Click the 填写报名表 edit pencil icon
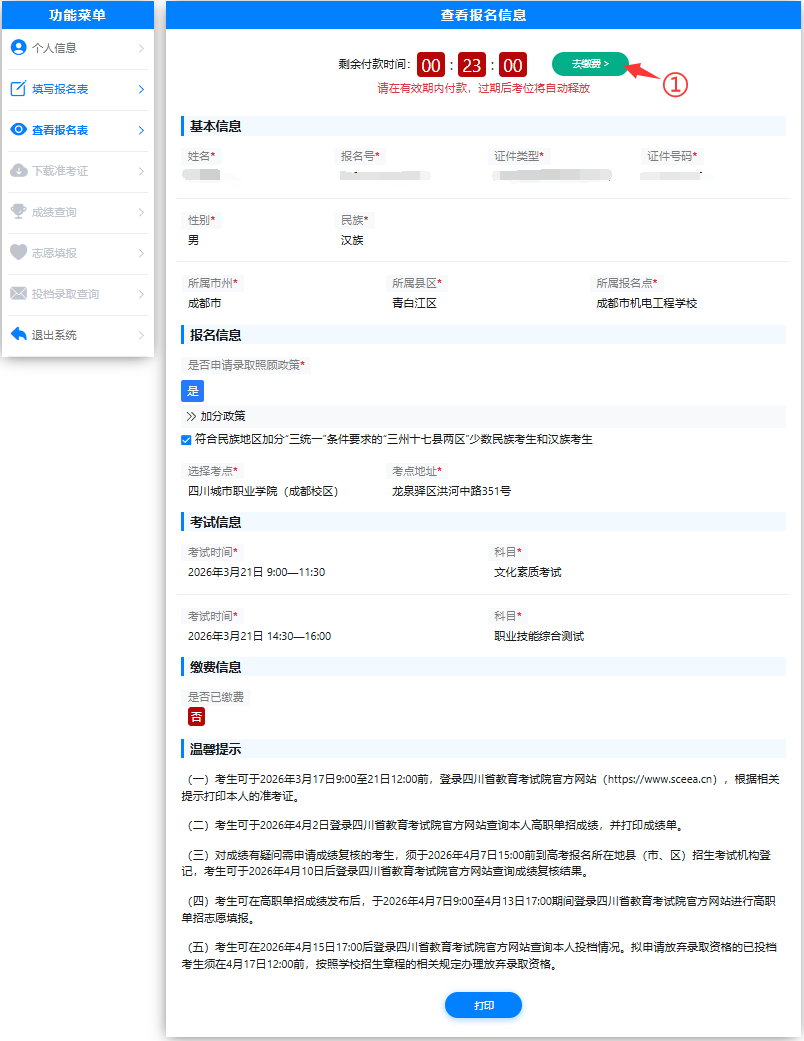 [18, 88]
